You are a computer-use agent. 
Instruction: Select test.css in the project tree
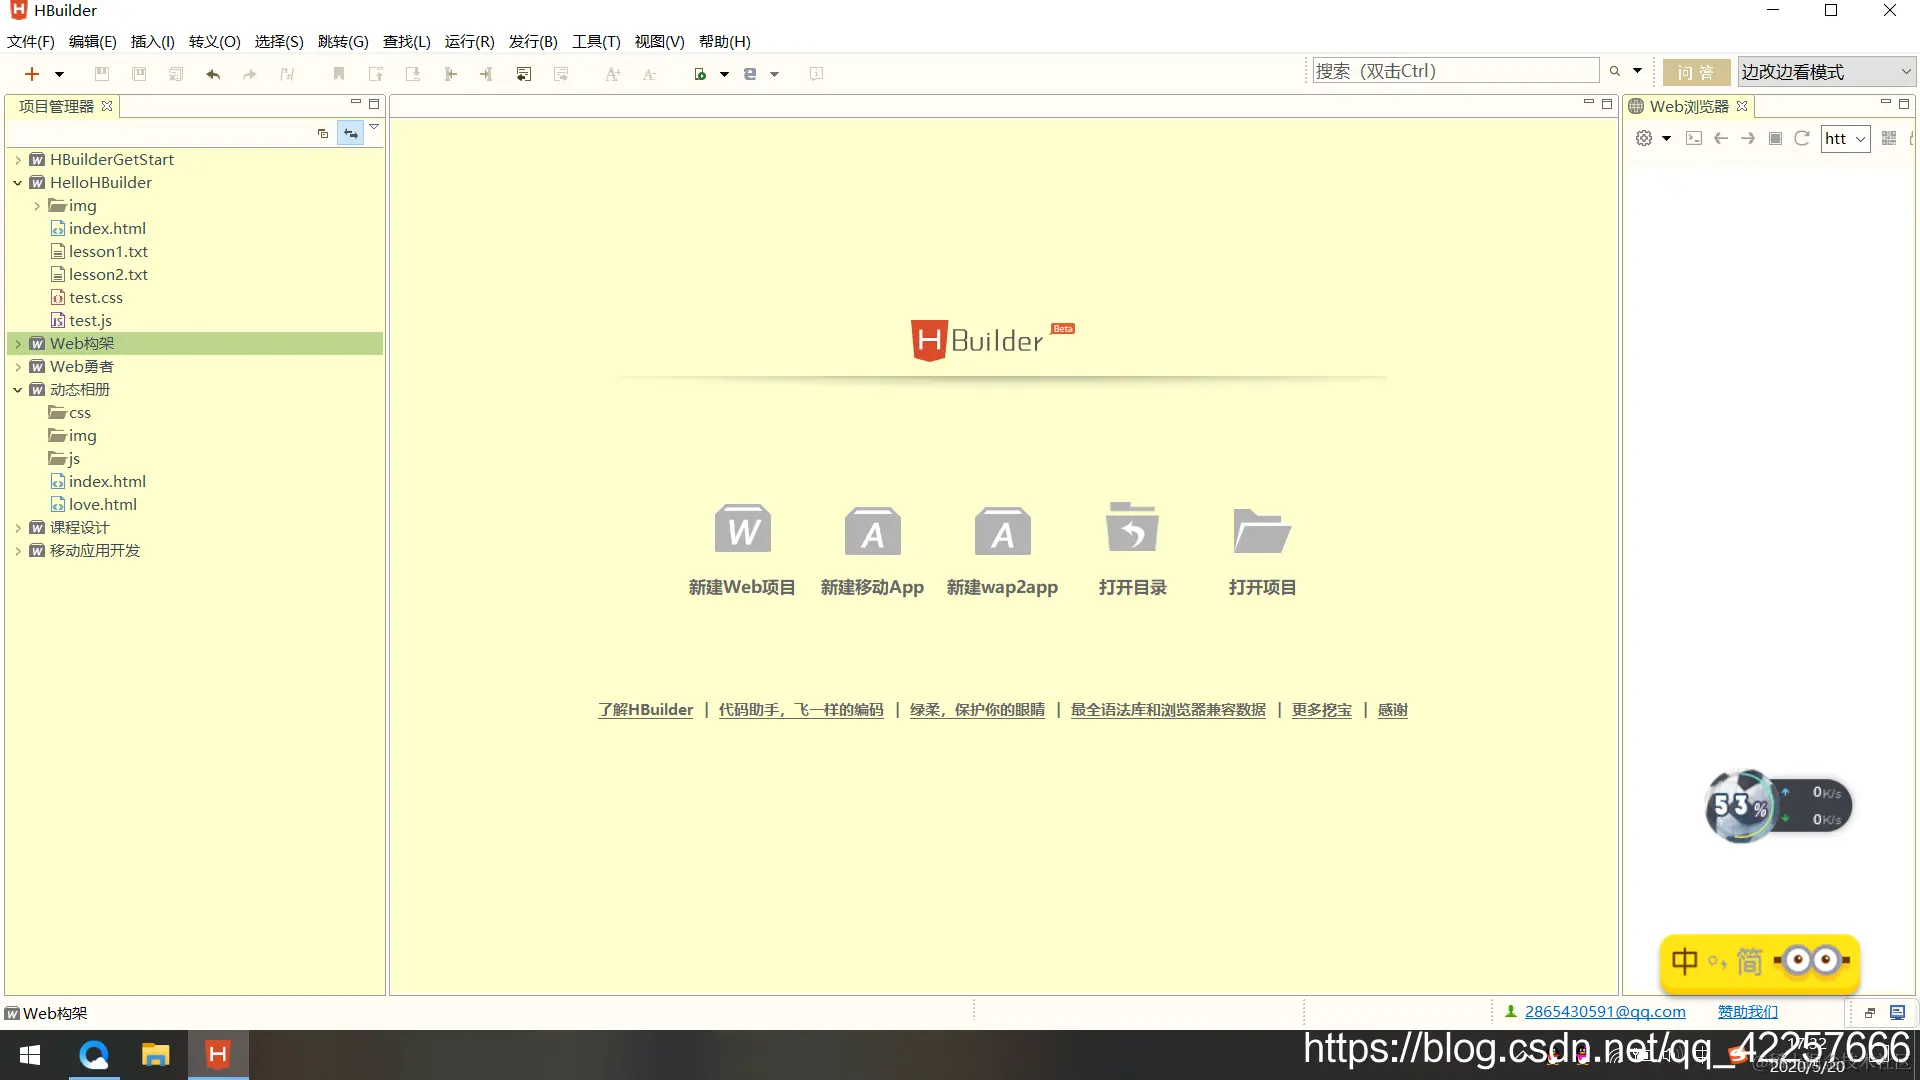point(95,297)
